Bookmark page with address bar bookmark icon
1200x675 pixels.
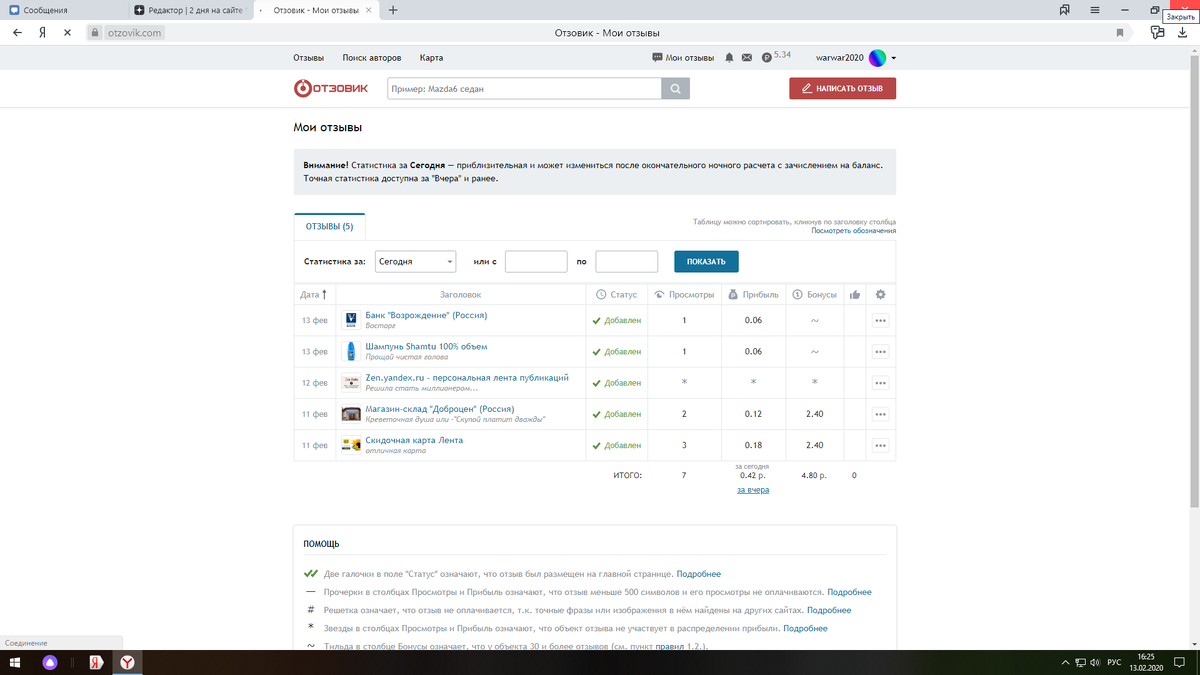[x=1120, y=32]
